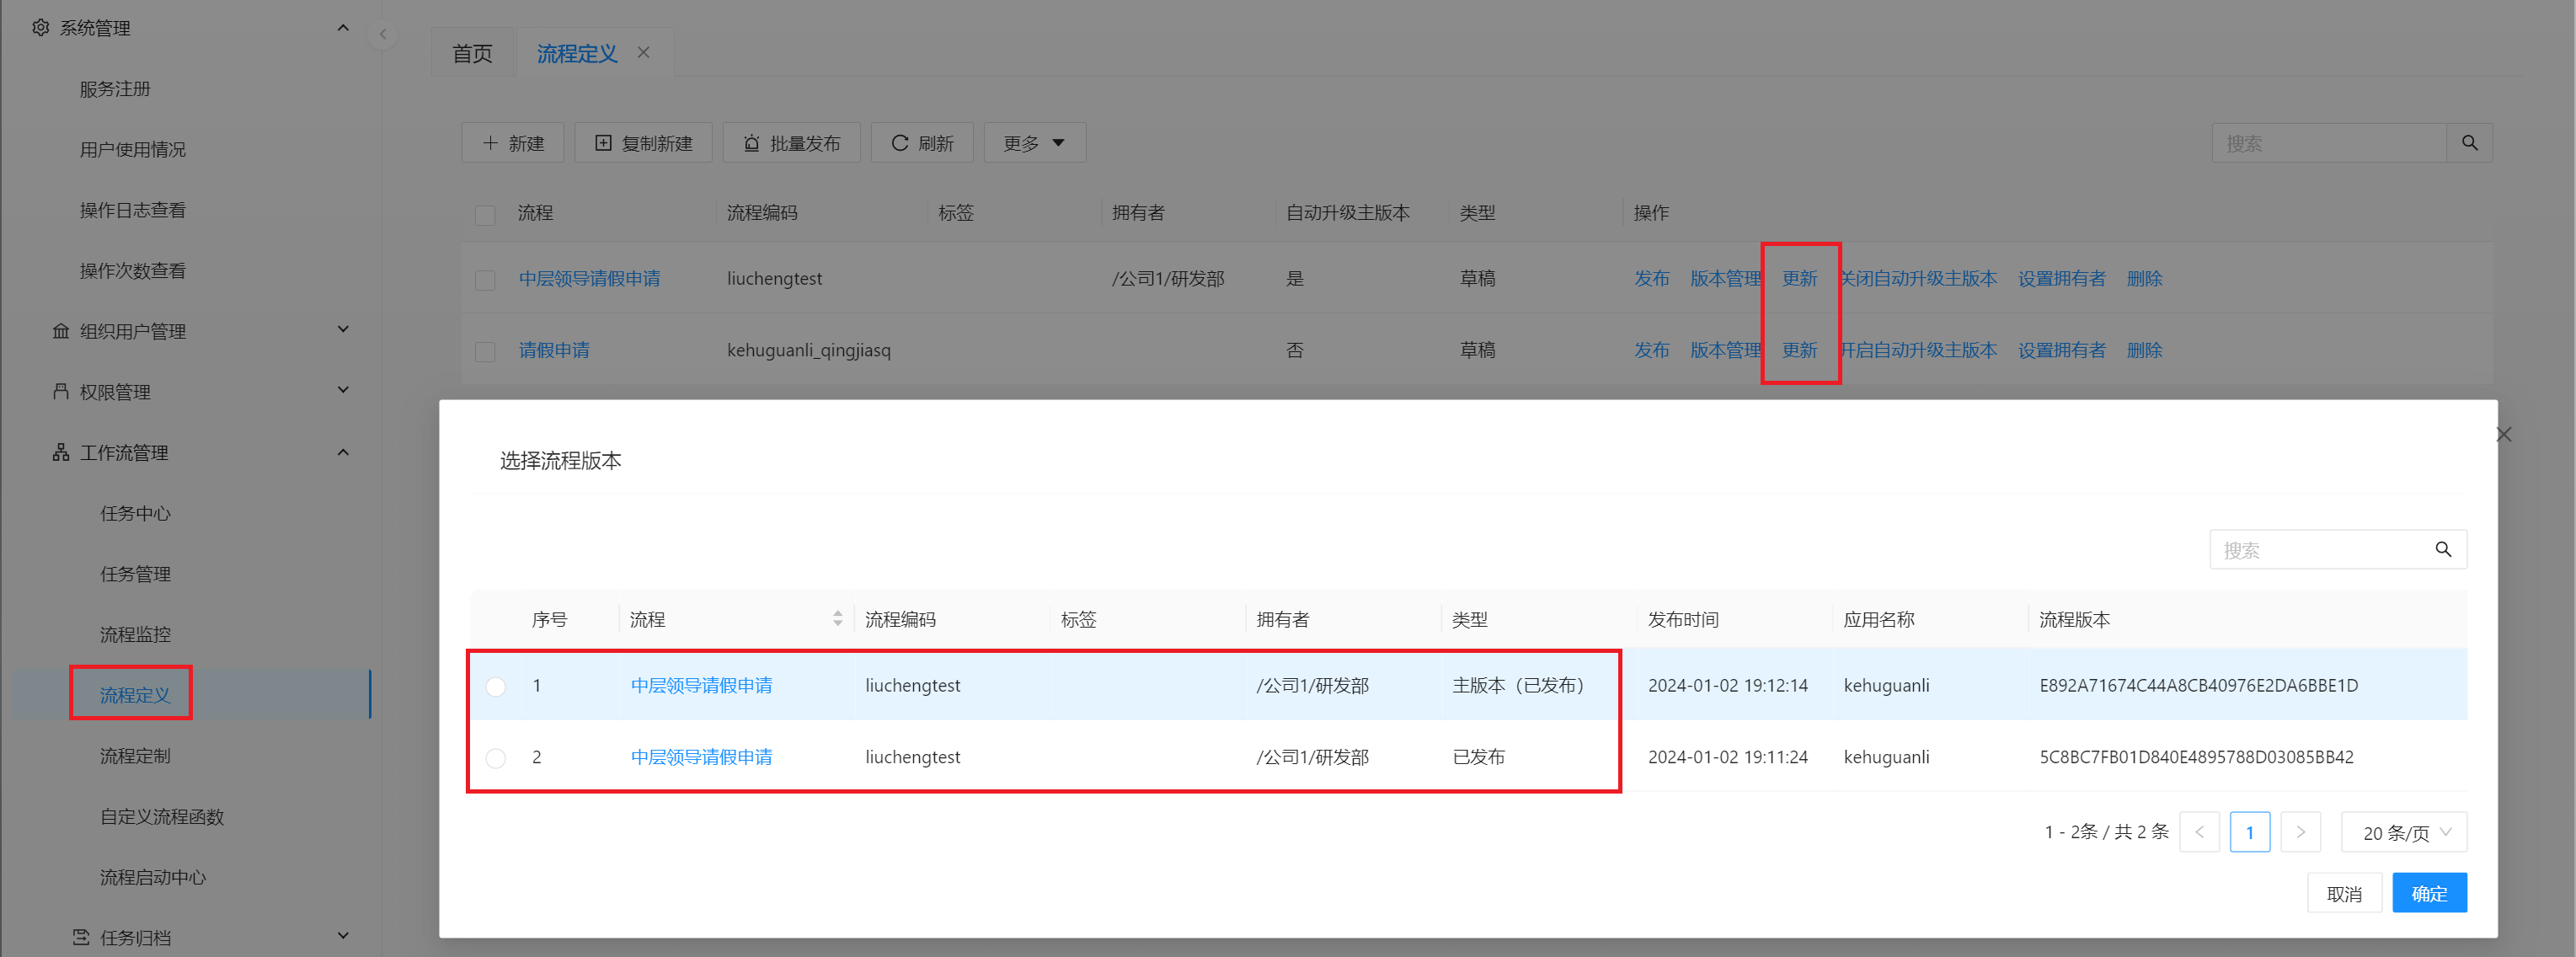This screenshot has height=957, width=2576.
Task: Click the search magnifier in the top toolbar
Action: [x=2469, y=143]
